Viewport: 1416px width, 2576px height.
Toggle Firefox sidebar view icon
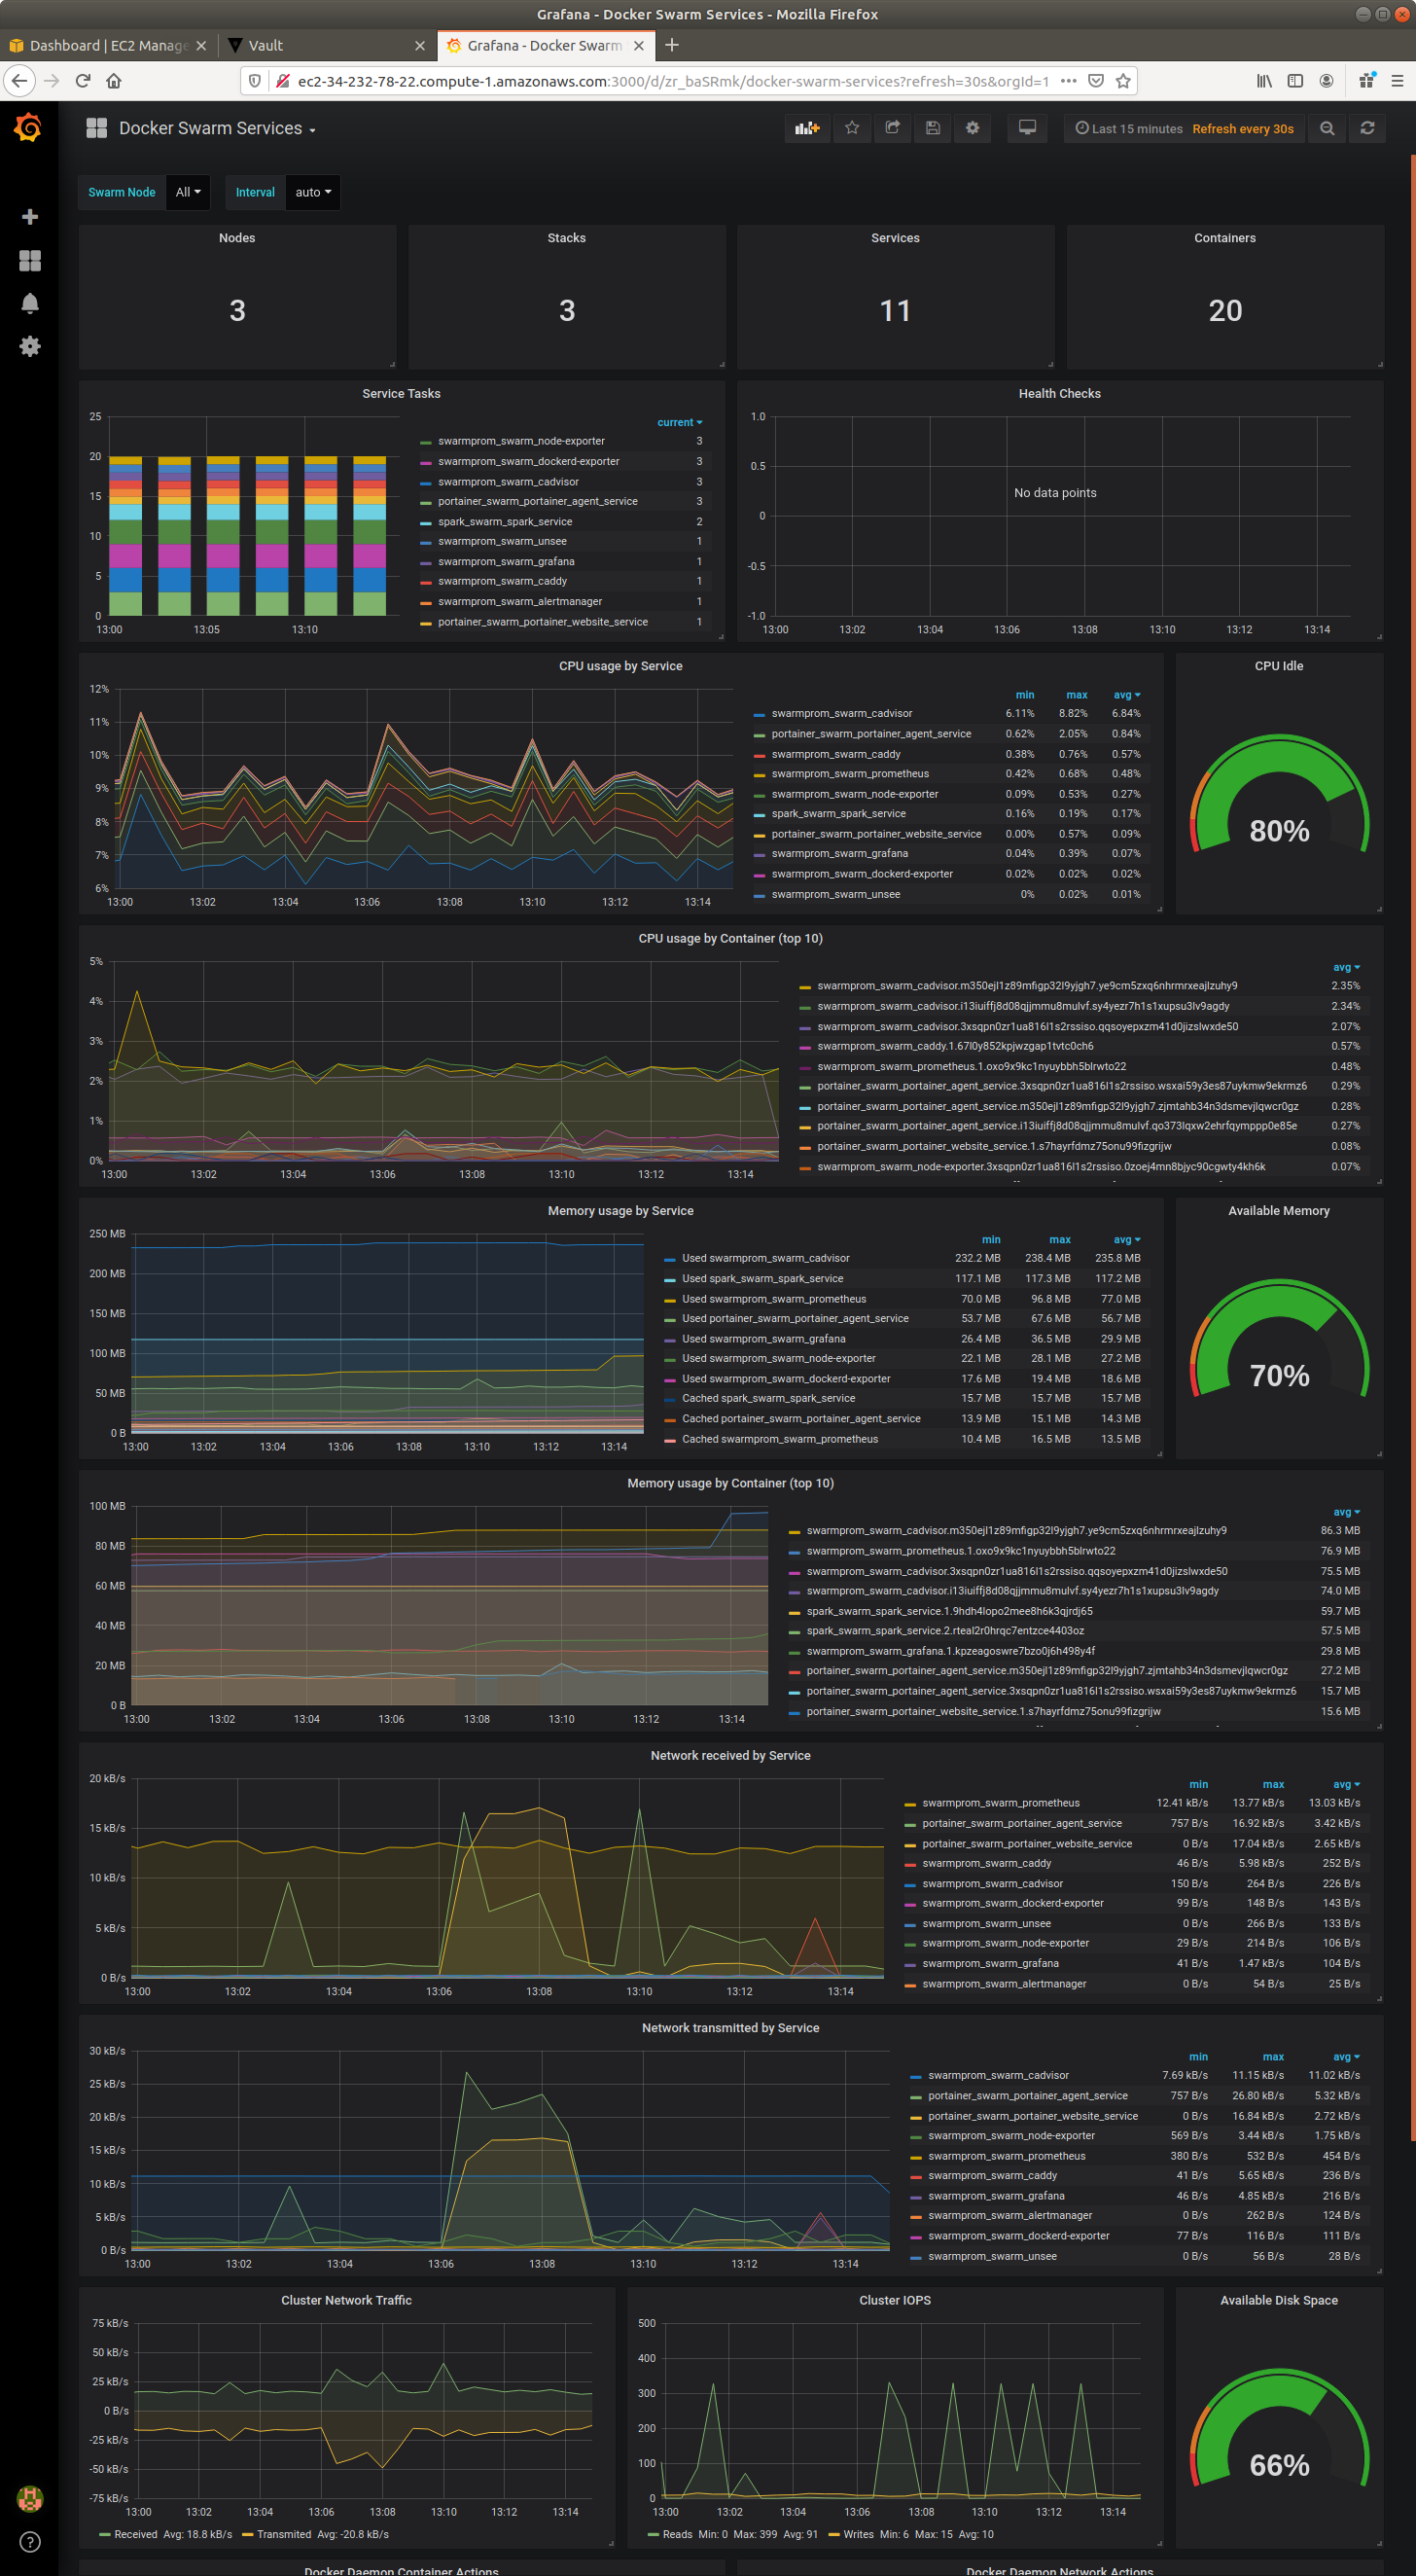[1295, 81]
